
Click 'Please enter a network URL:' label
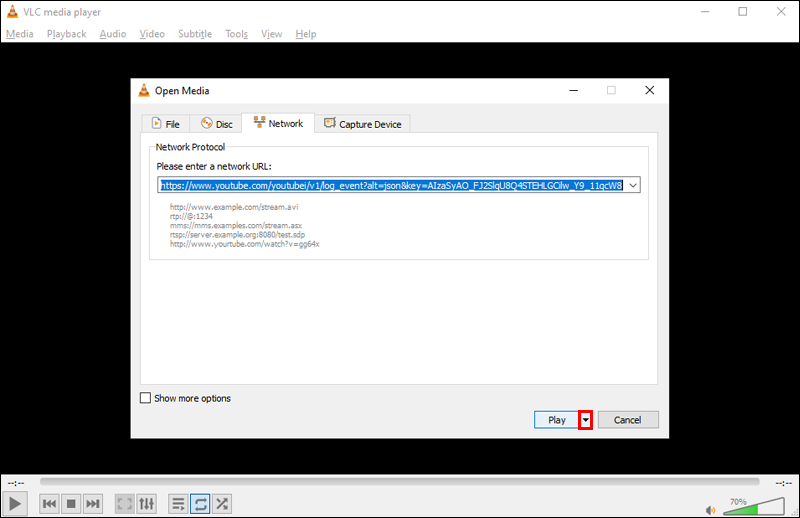point(214,166)
